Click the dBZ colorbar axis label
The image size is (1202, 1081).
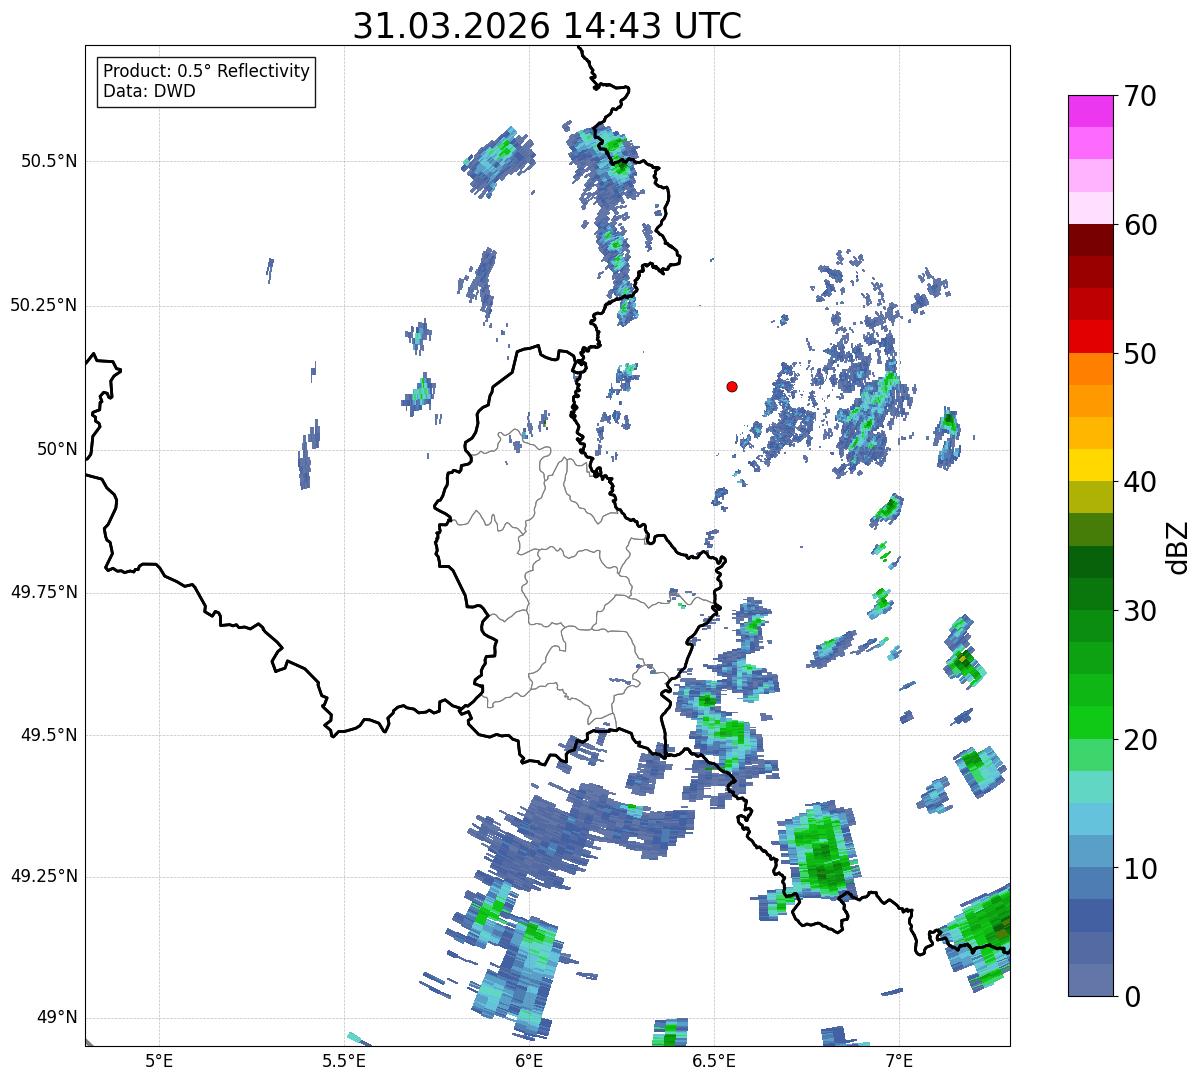[1177, 547]
